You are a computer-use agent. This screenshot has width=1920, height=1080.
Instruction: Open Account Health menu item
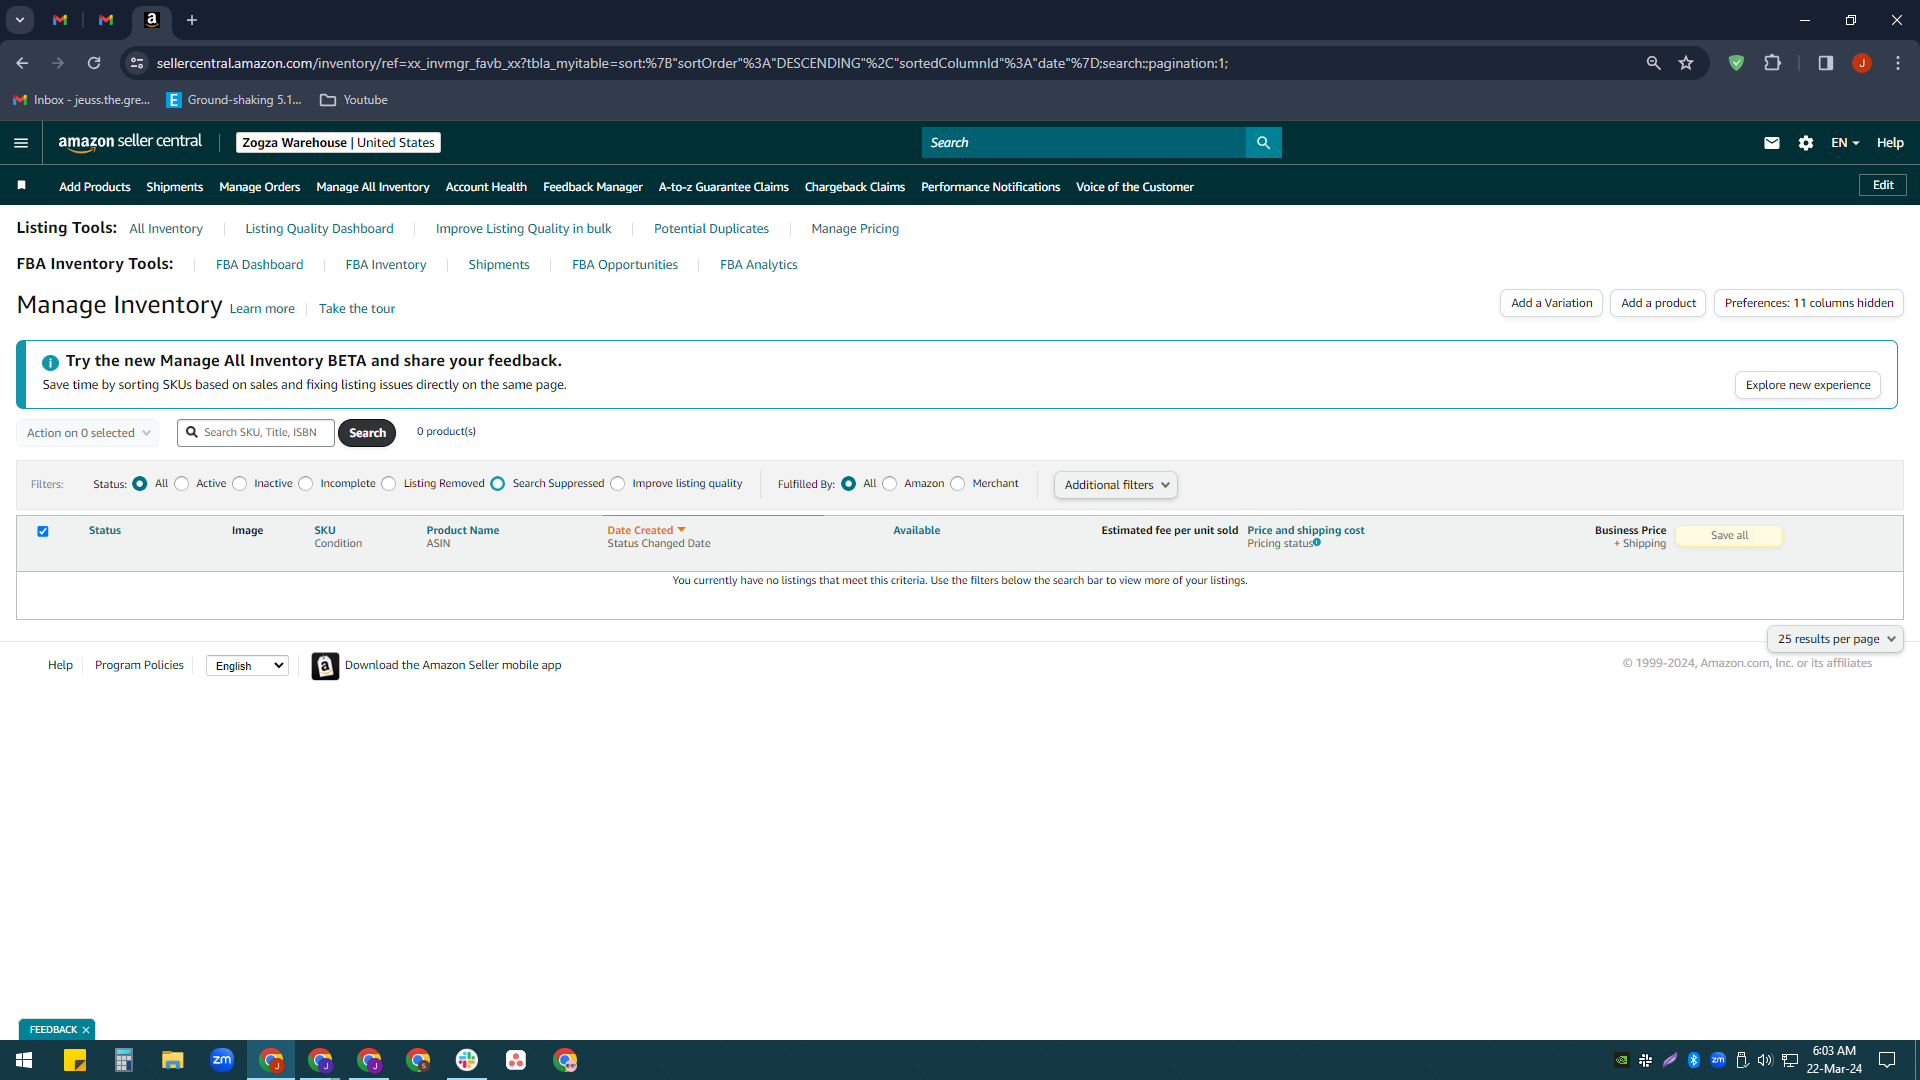pyautogui.click(x=486, y=187)
